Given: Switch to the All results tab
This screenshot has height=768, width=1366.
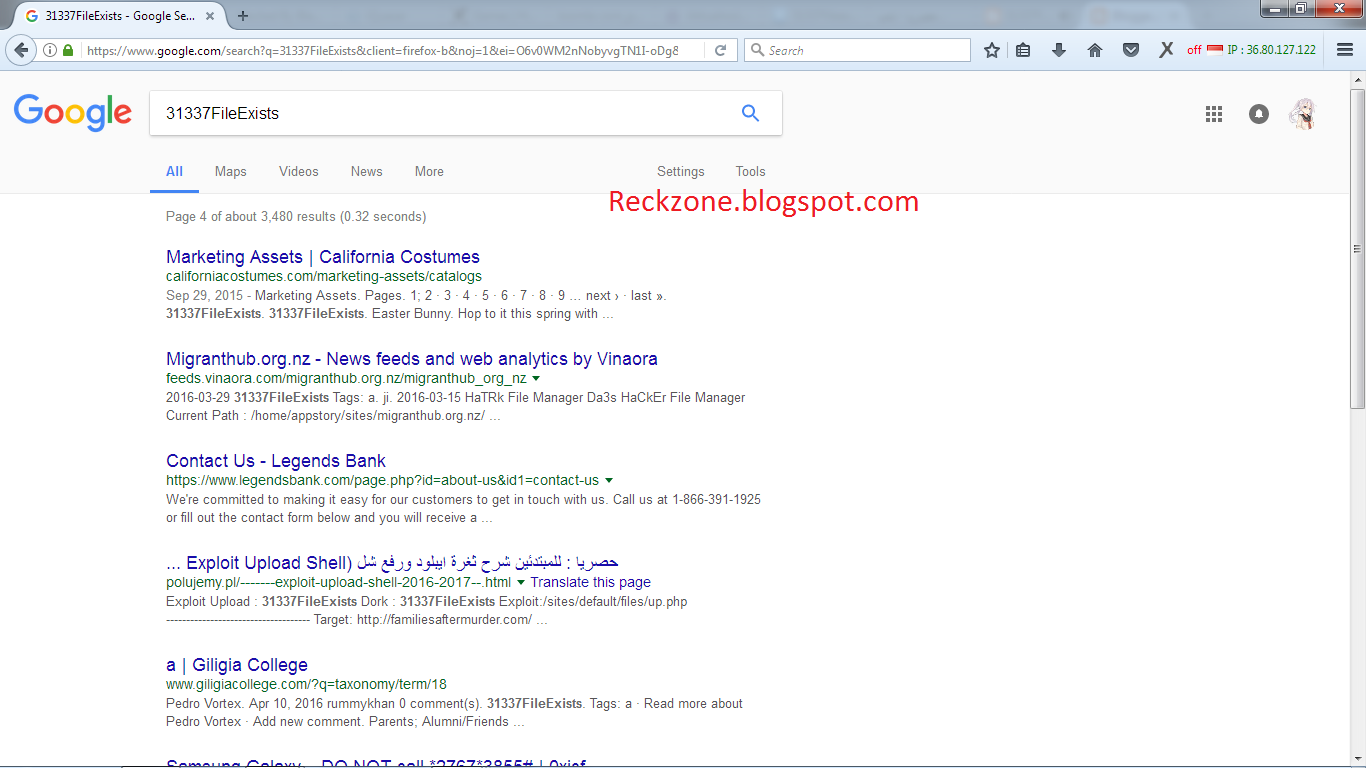Looking at the screenshot, I should [x=174, y=171].
